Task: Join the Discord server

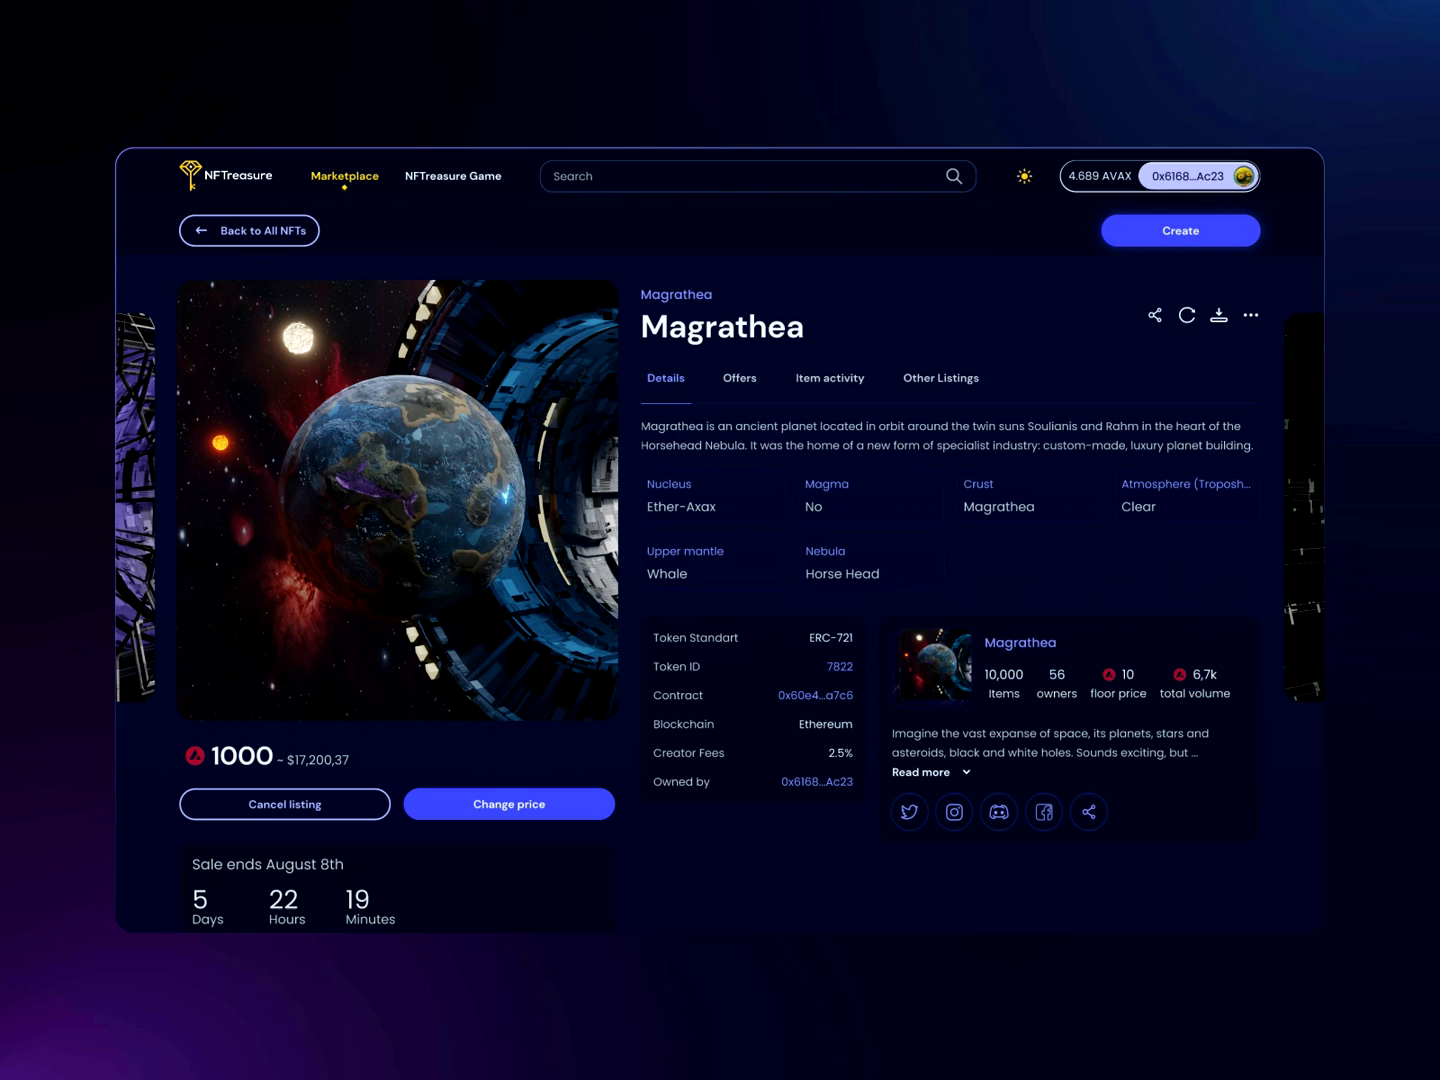Action: pyautogui.click(x=998, y=811)
